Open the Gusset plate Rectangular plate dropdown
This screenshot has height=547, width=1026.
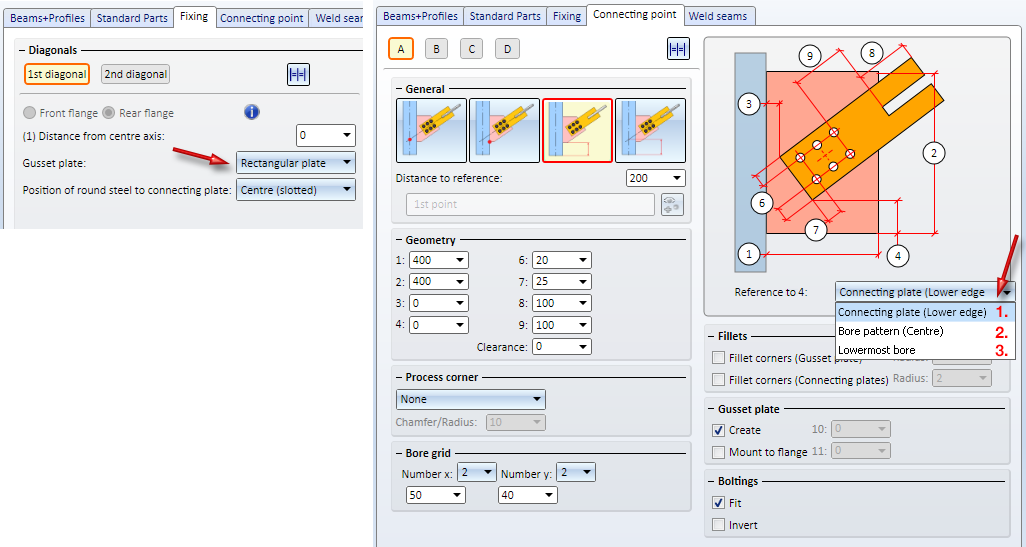pyautogui.click(x=295, y=163)
